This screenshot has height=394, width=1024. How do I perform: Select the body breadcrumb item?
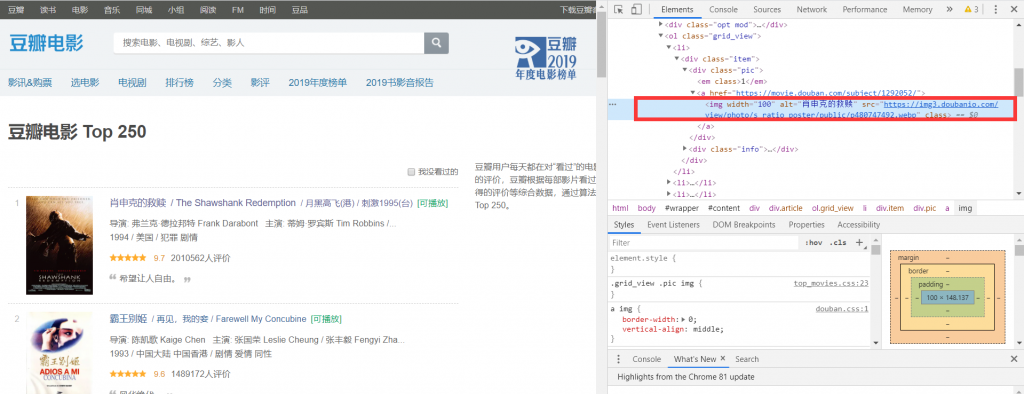(647, 208)
